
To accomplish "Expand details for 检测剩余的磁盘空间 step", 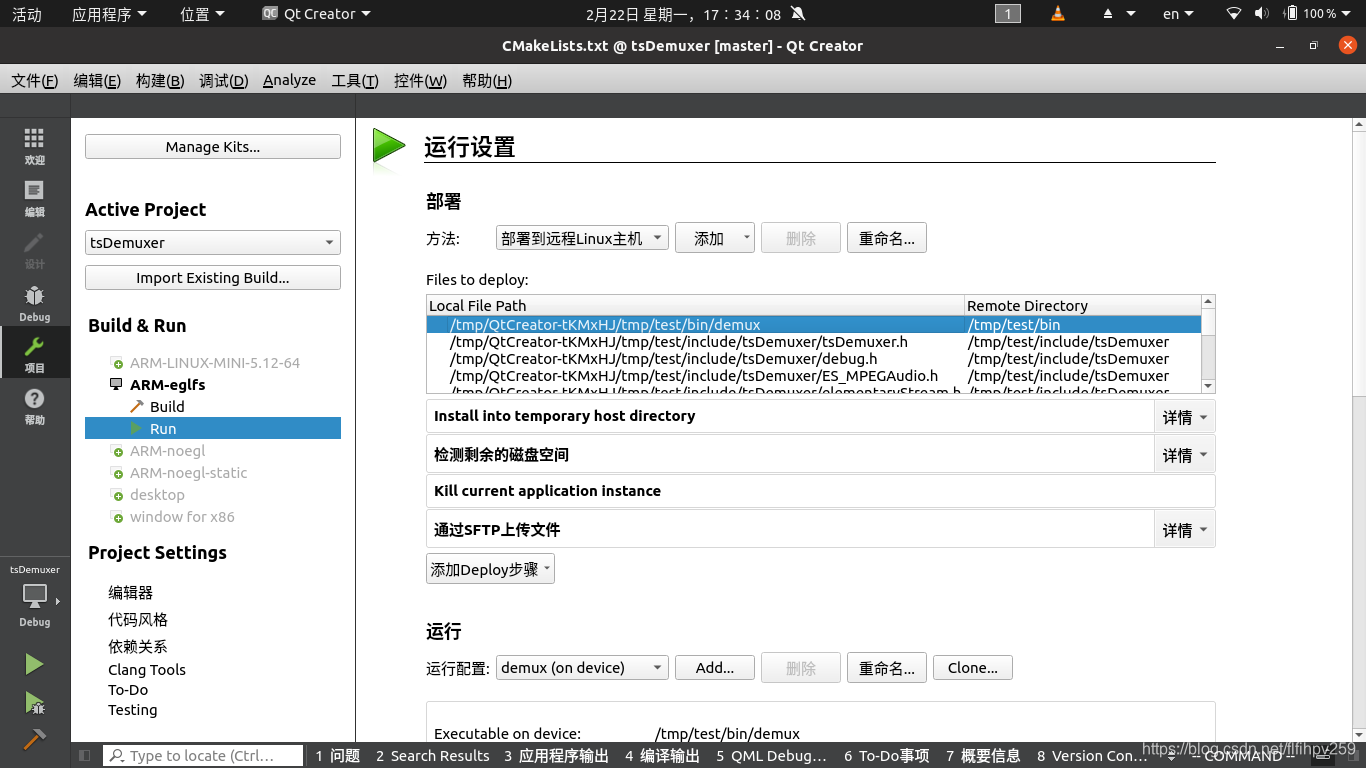I will (1185, 454).
